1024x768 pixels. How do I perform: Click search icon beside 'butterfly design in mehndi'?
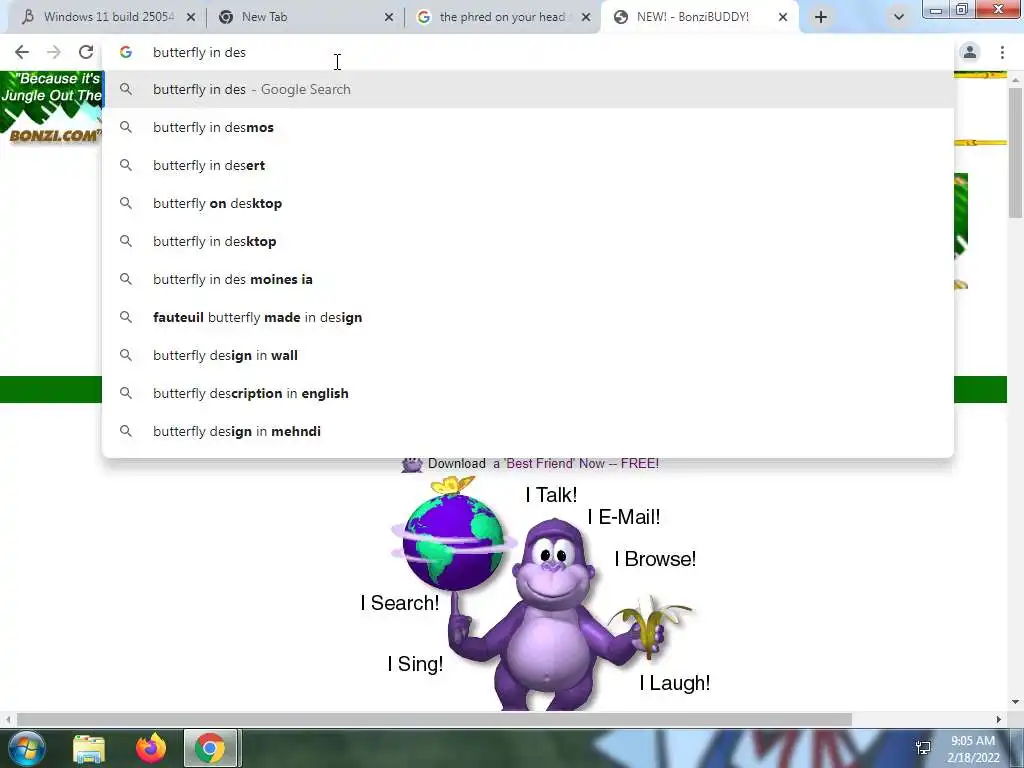tap(126, 431)
